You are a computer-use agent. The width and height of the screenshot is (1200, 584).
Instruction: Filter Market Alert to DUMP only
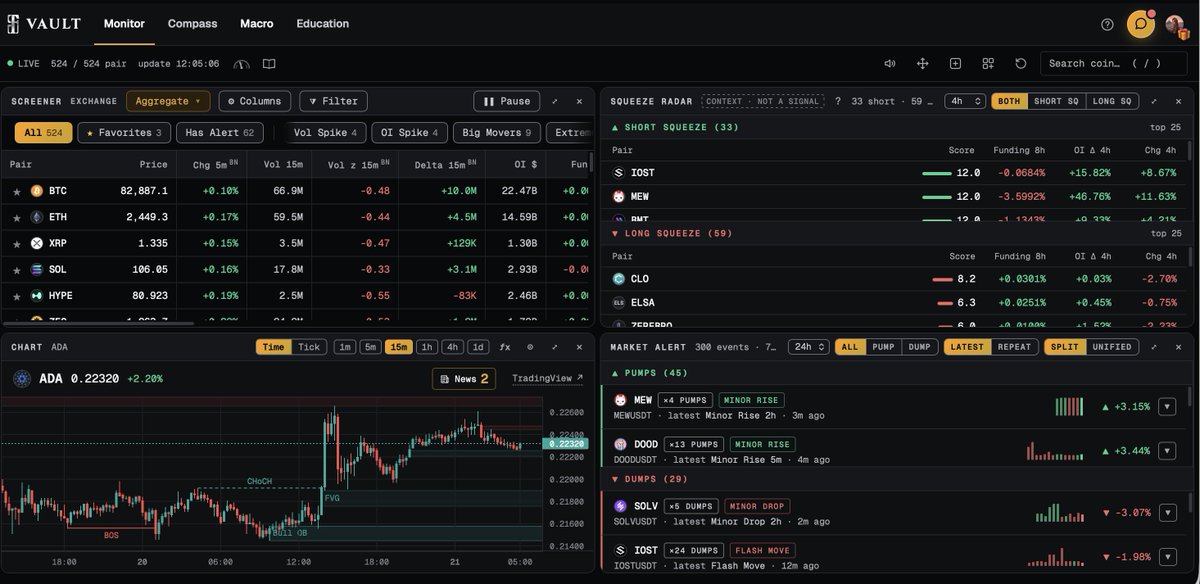[920, 347]
